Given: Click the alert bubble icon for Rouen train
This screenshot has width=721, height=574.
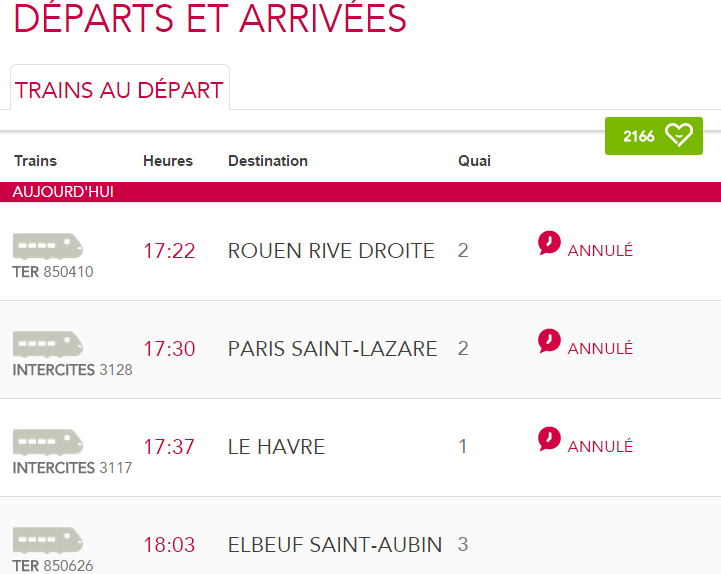Looking at the screenshot, I should pyautogui.click(x=549, y=243).
